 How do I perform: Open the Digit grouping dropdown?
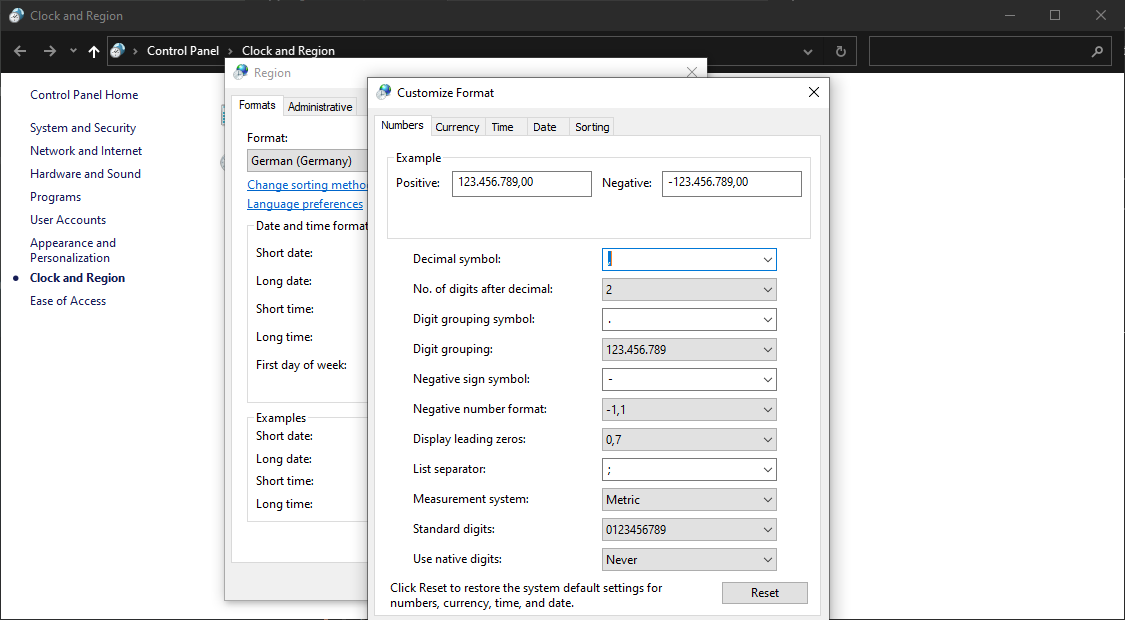point(769,349)
